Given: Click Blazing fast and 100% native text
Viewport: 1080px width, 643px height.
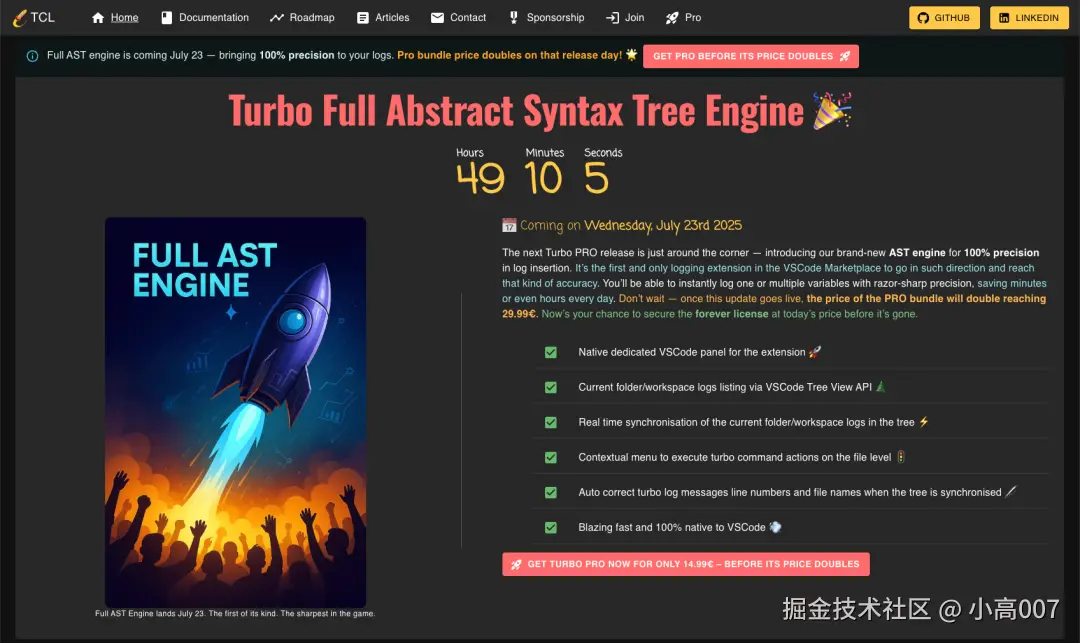Looking at the screenshot, I should [672, 528].
